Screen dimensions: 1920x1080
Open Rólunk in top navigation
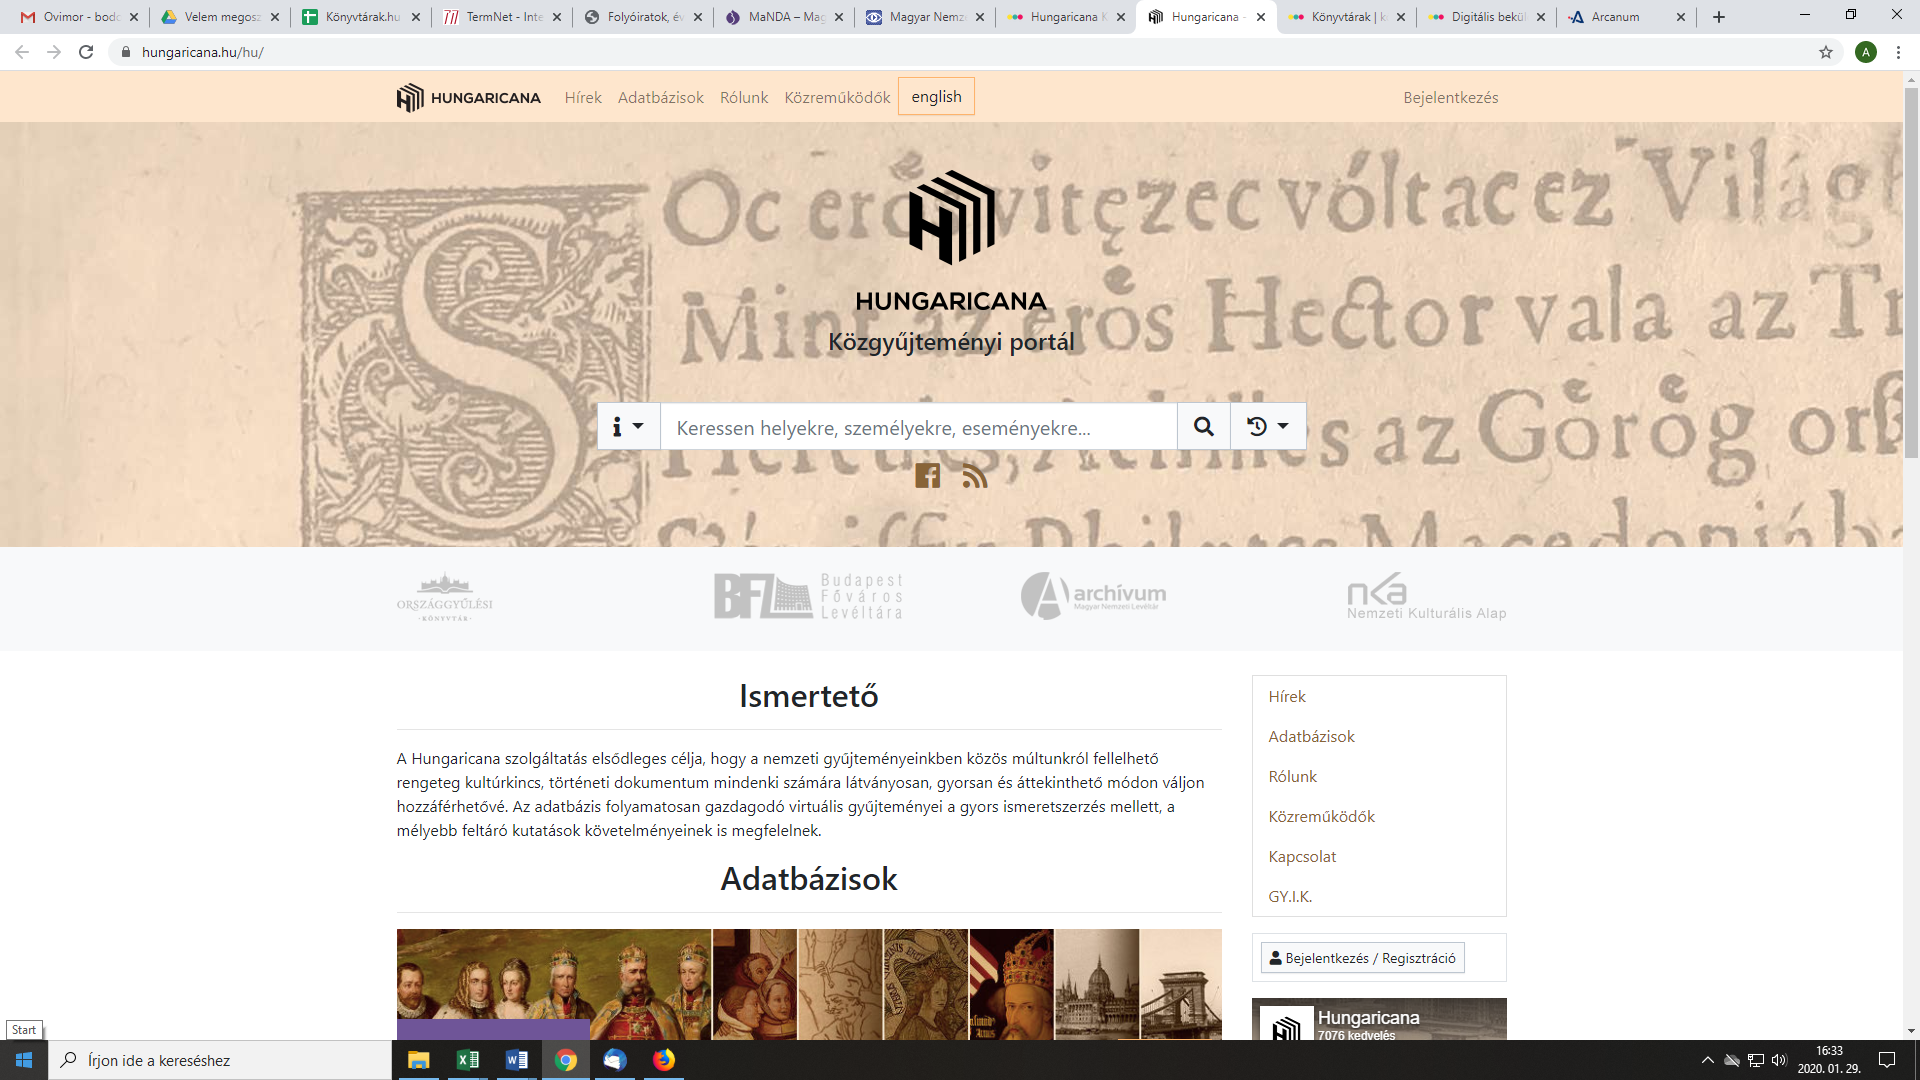pos(744,97)
